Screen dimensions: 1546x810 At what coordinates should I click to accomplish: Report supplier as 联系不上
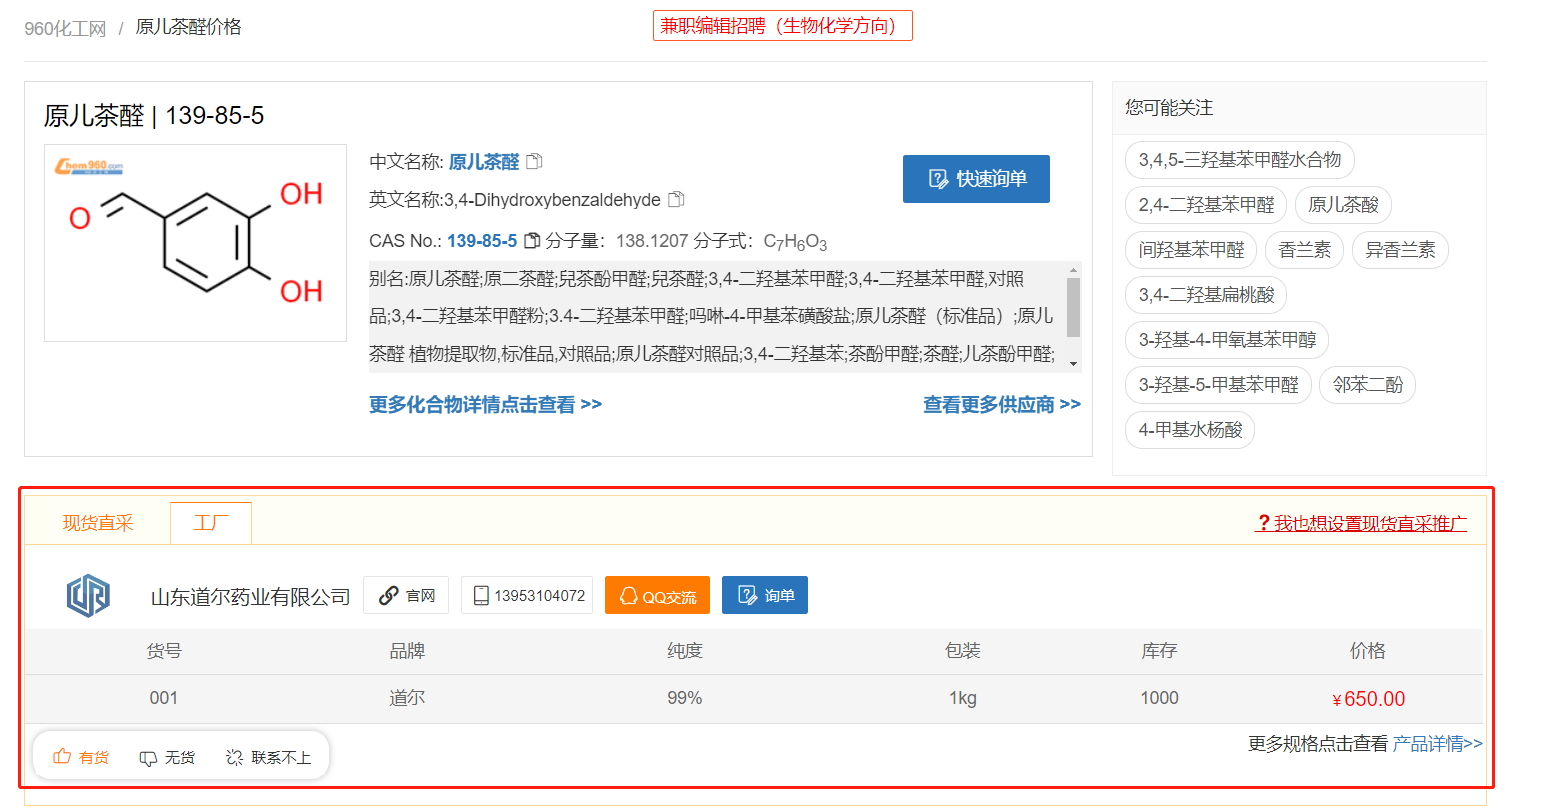268,757
